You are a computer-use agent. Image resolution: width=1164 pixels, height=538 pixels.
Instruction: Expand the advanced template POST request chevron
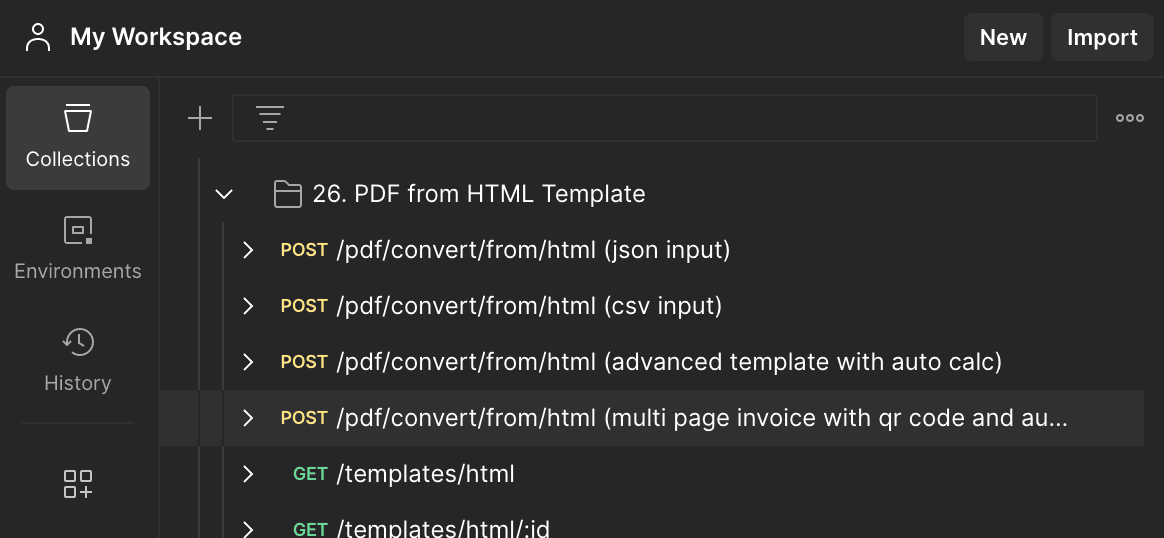click(x=248, y=362)
